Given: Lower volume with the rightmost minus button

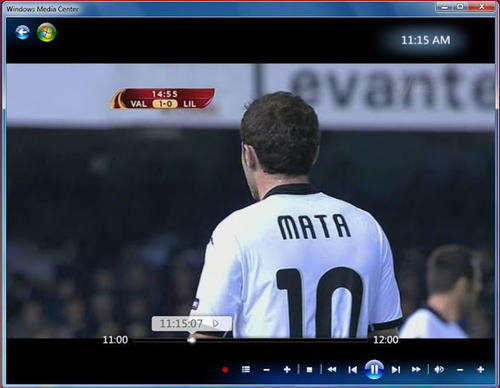Looking at the screenshot, I should pos(460,370).
